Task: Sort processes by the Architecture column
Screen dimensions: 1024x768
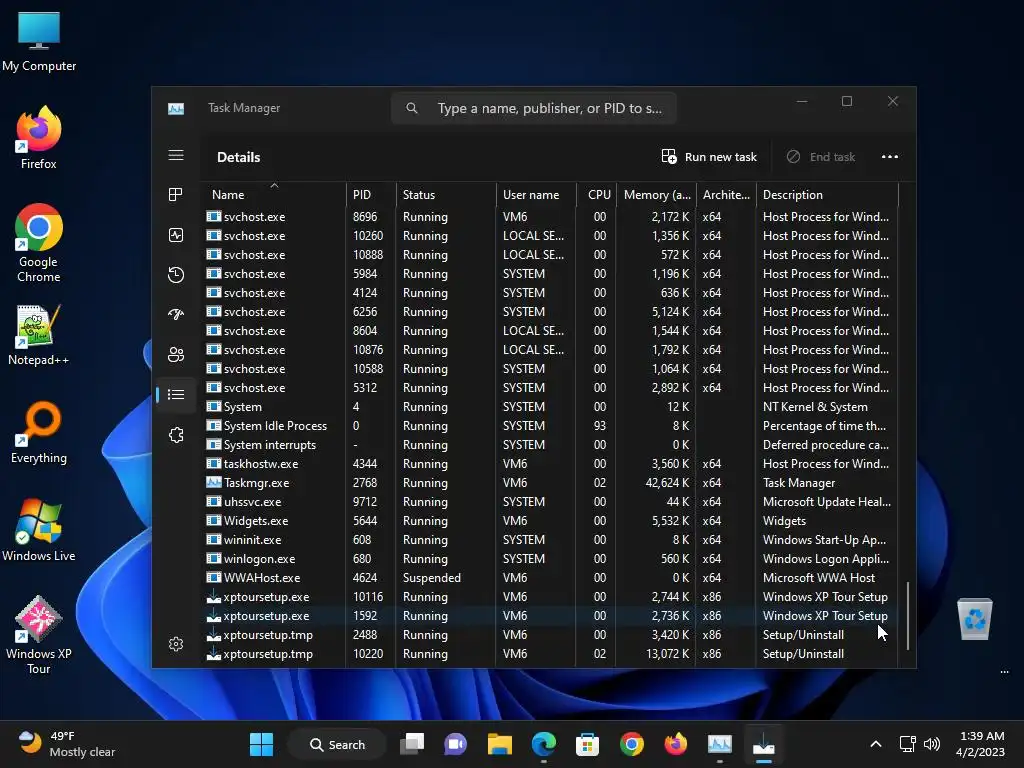Action: pyautogui.click(x=726, y=195)
